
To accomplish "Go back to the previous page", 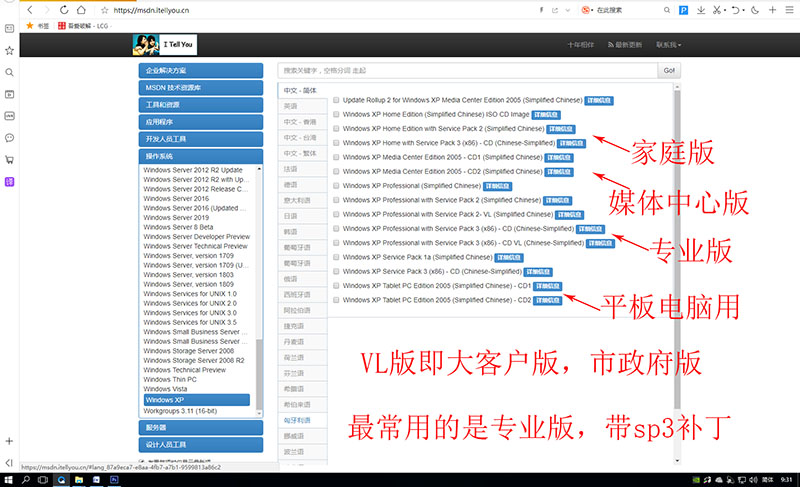I will tap(30, 10).
